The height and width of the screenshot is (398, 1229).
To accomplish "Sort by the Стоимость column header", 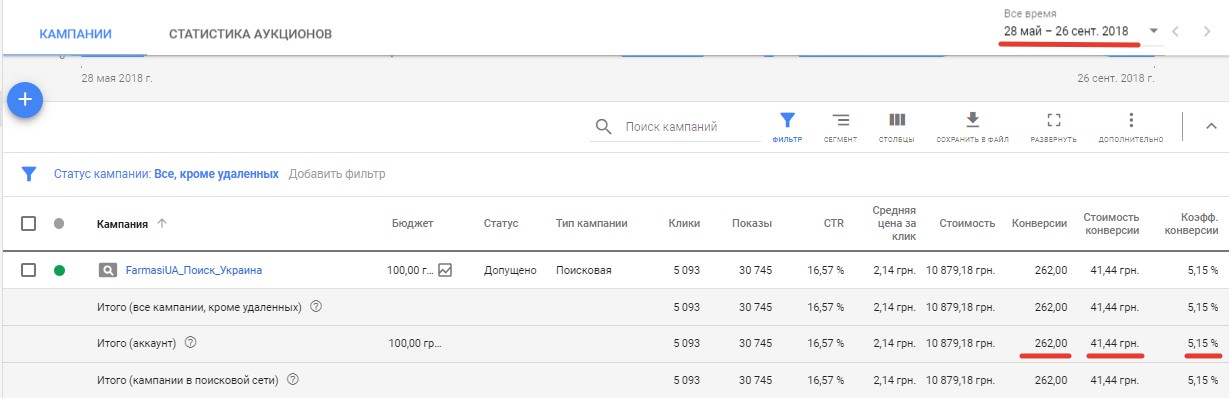I will [967, 223].
